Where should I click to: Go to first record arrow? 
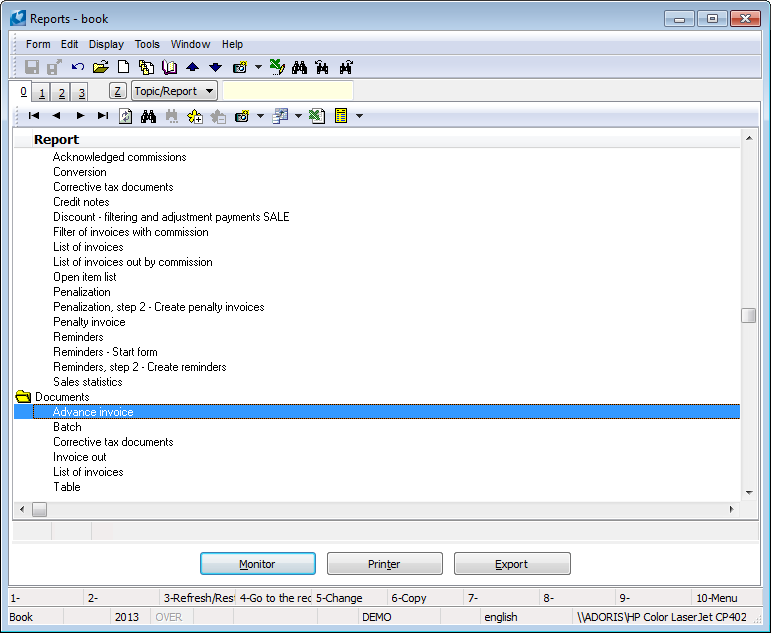[34, 116]
